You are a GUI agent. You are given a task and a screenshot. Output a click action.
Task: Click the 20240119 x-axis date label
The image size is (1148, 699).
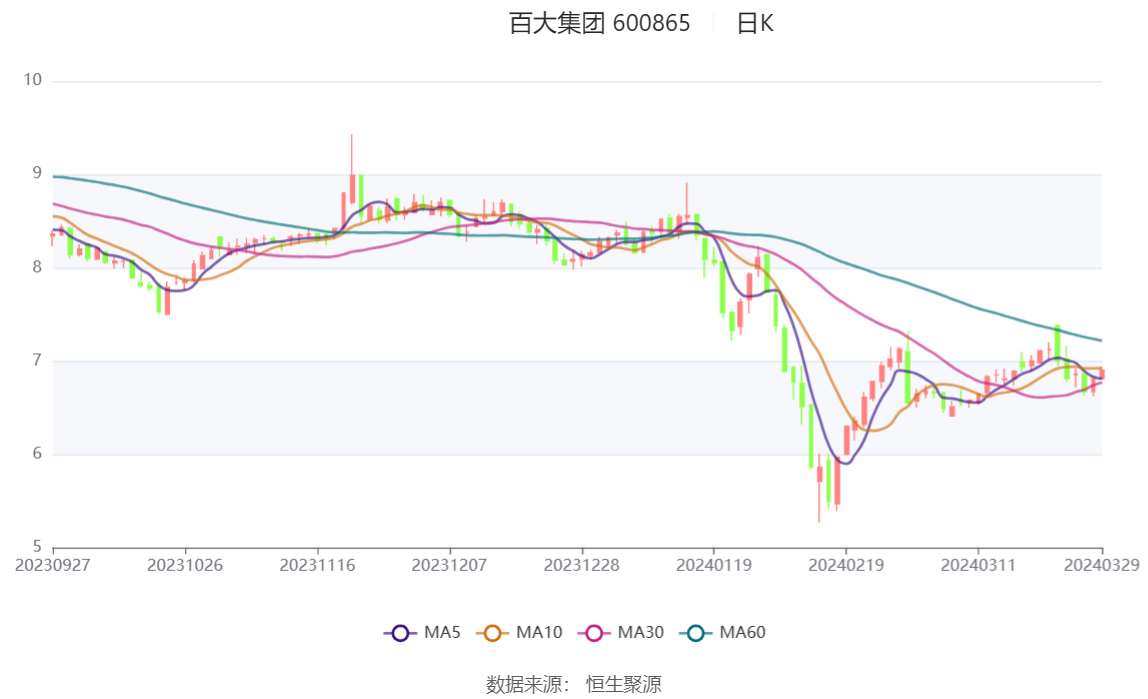click(x=714, y=566)
